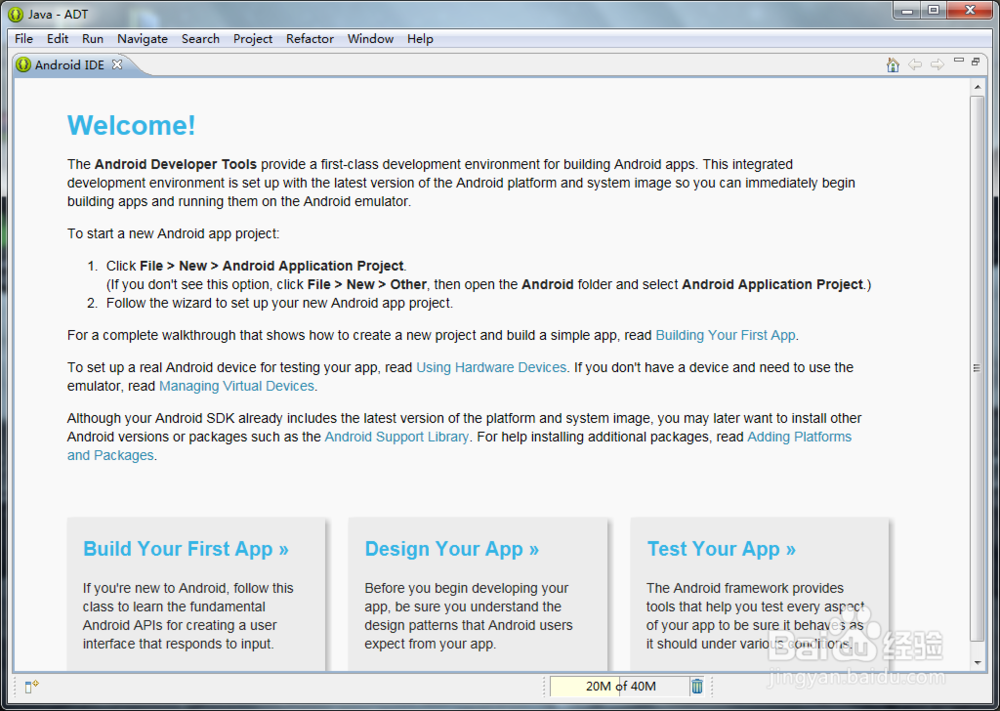Screen dimensions: 1000x711
Task: Click the text 'To start a new Android app project:'
Action: point(173,233)
